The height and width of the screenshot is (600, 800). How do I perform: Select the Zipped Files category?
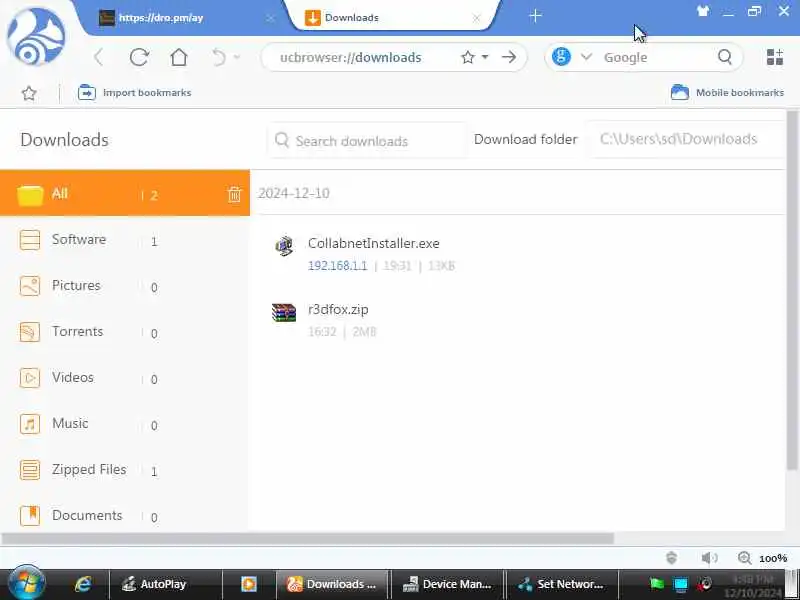point(125,469)
